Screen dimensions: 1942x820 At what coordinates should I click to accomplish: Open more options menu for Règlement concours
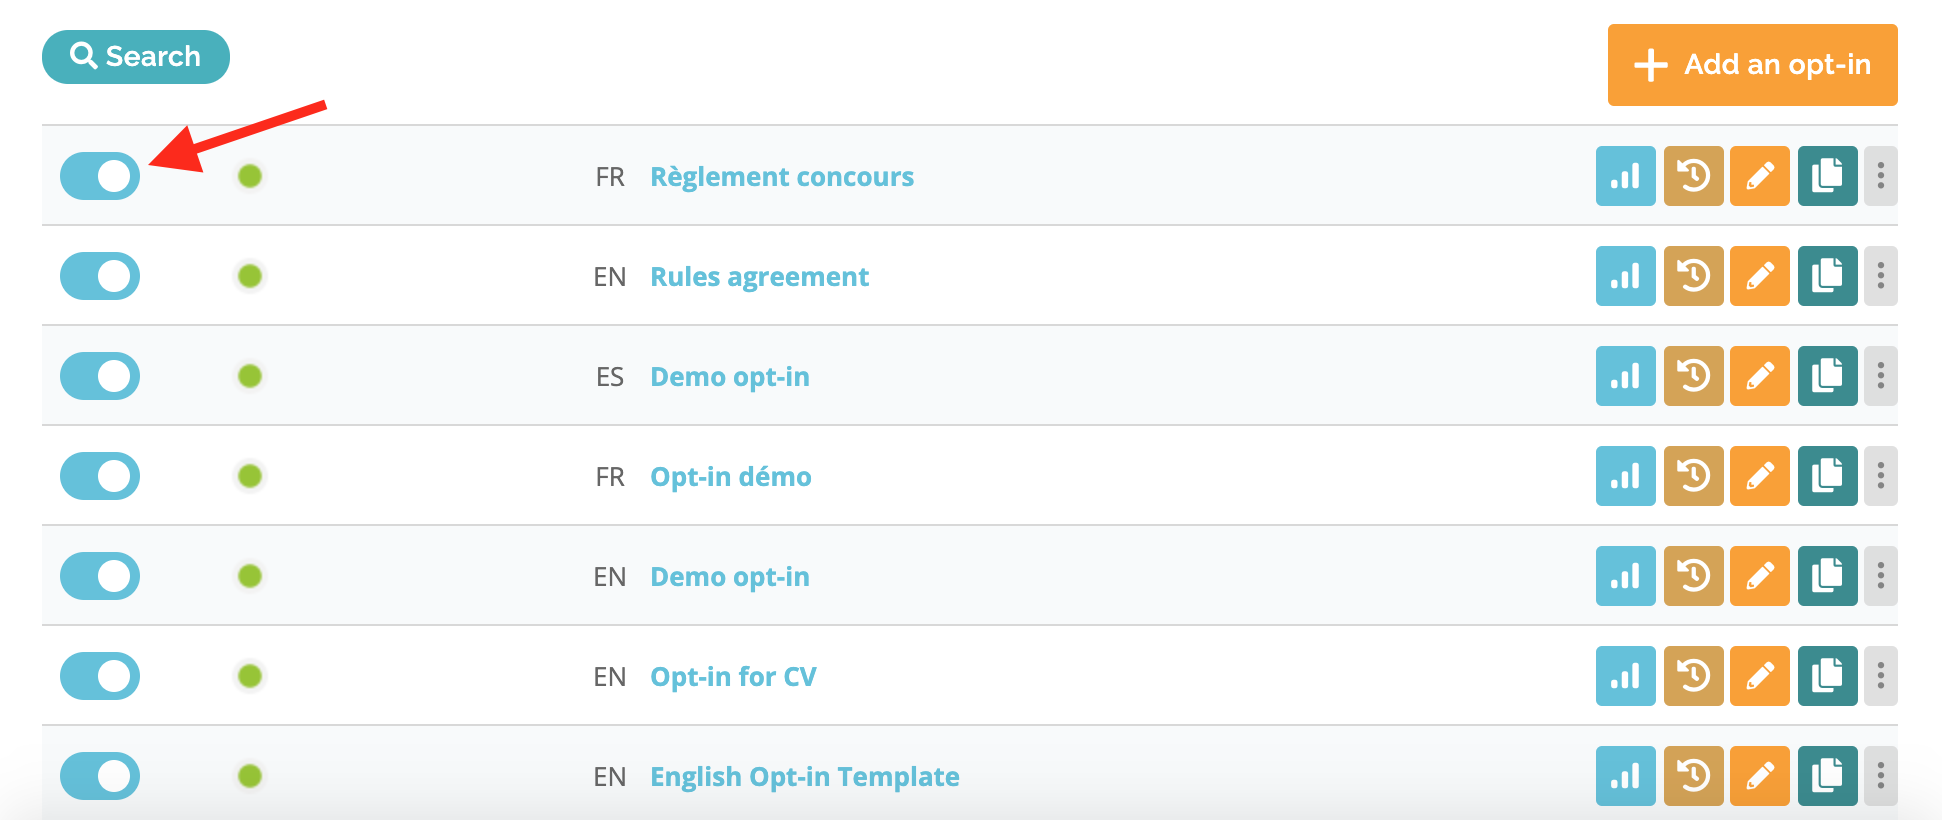pyautogui.click(x=1880, y=176)
